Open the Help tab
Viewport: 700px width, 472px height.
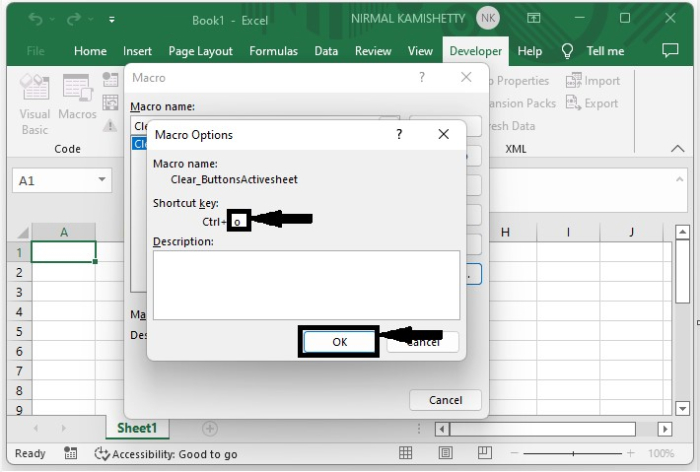[529, 51]
